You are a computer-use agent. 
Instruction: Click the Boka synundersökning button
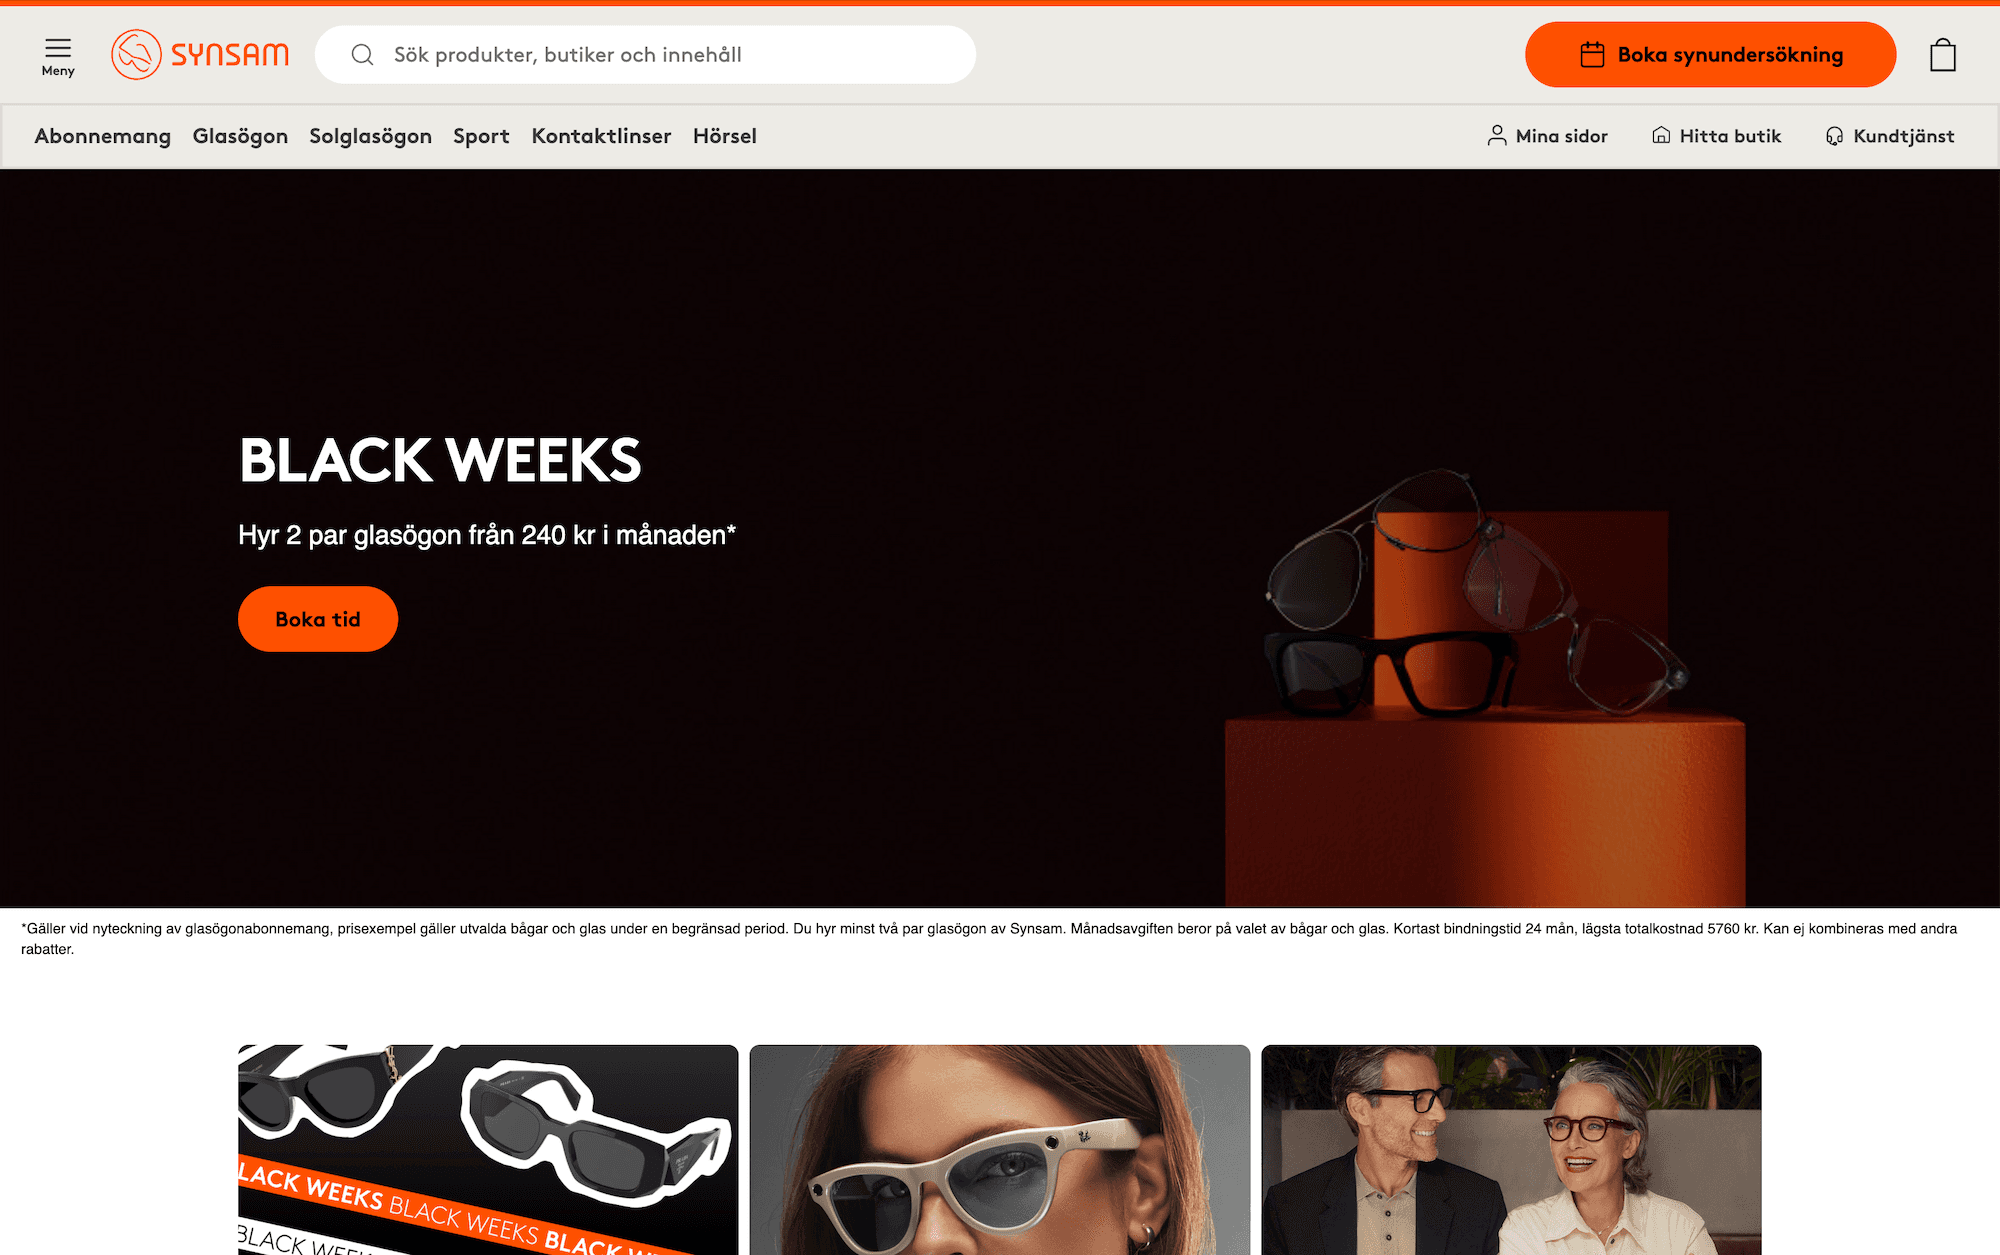click(1710, 55)
